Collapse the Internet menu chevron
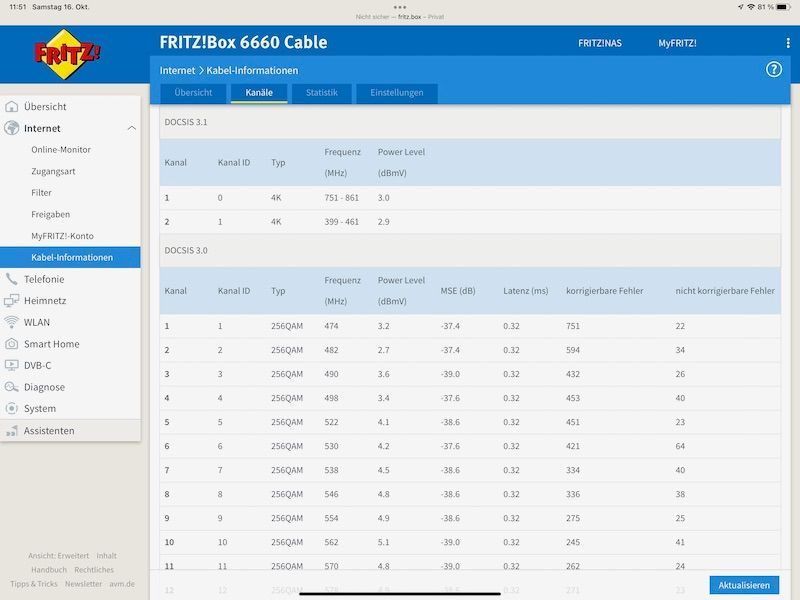 132,128
